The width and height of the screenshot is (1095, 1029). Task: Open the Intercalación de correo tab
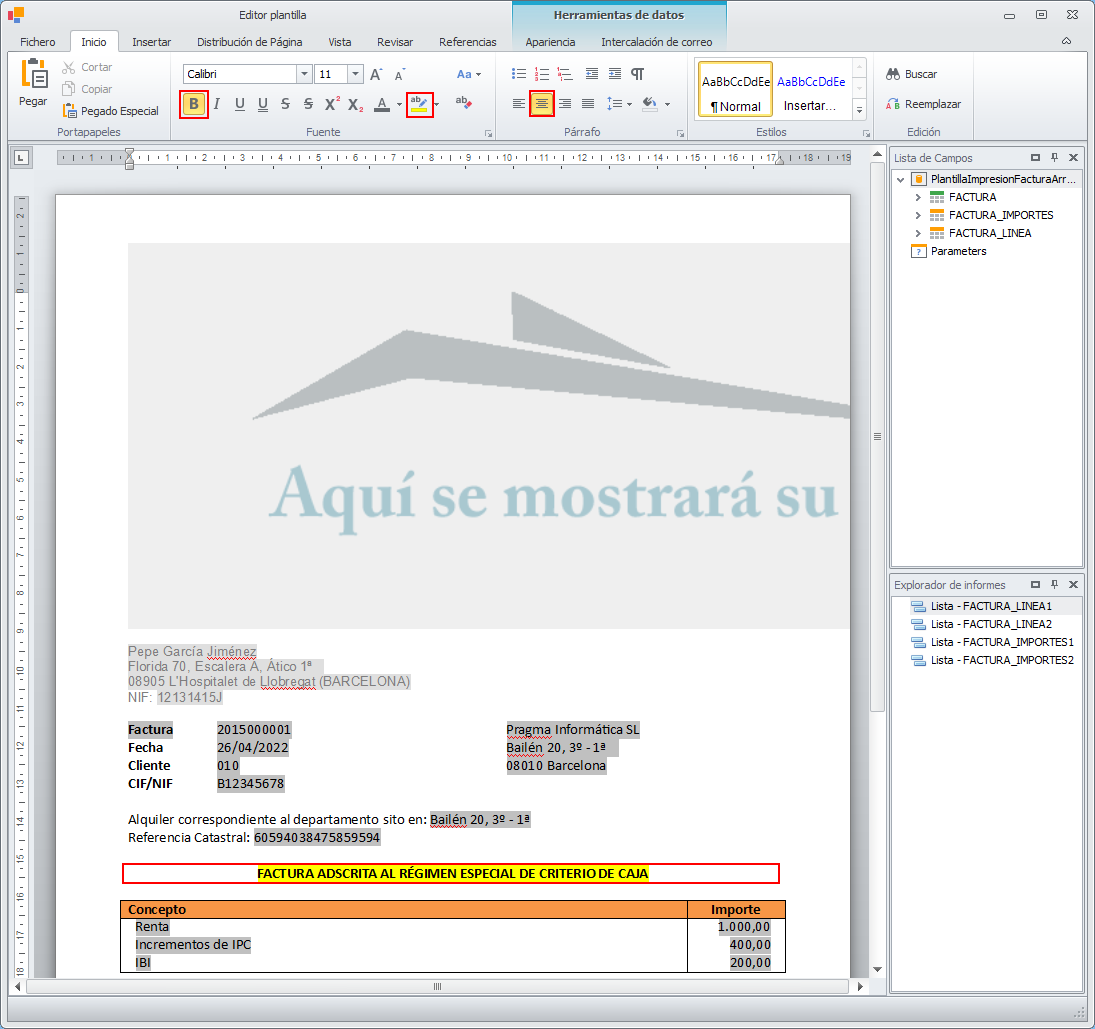(x=656, y=42)
